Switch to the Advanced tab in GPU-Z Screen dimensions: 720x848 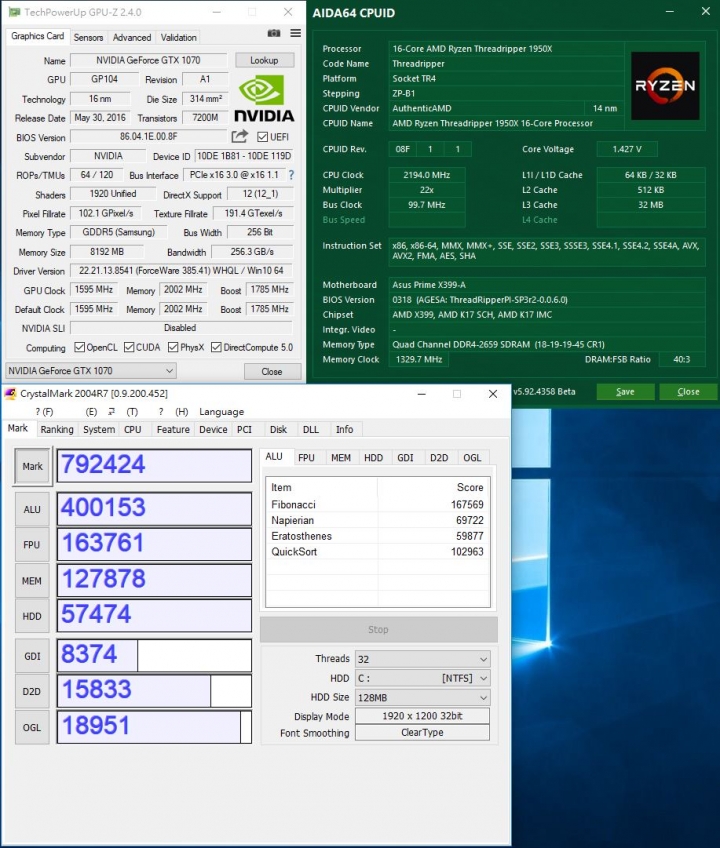(132, 37)
